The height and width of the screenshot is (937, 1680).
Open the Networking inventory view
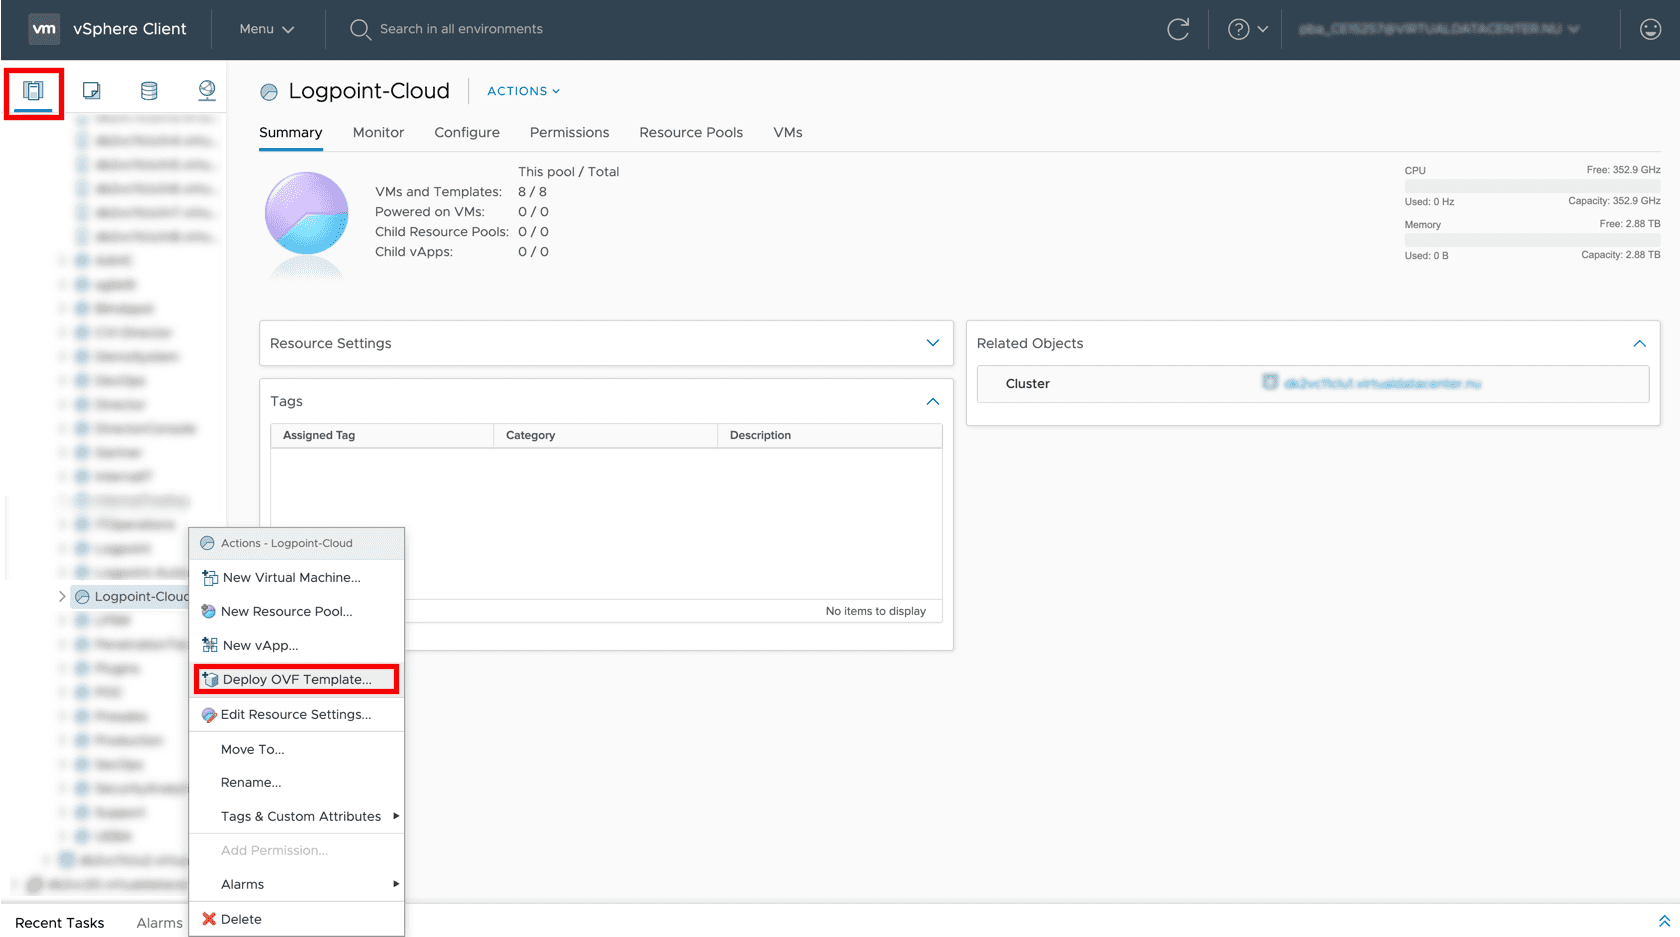click(x=206, y=91)
